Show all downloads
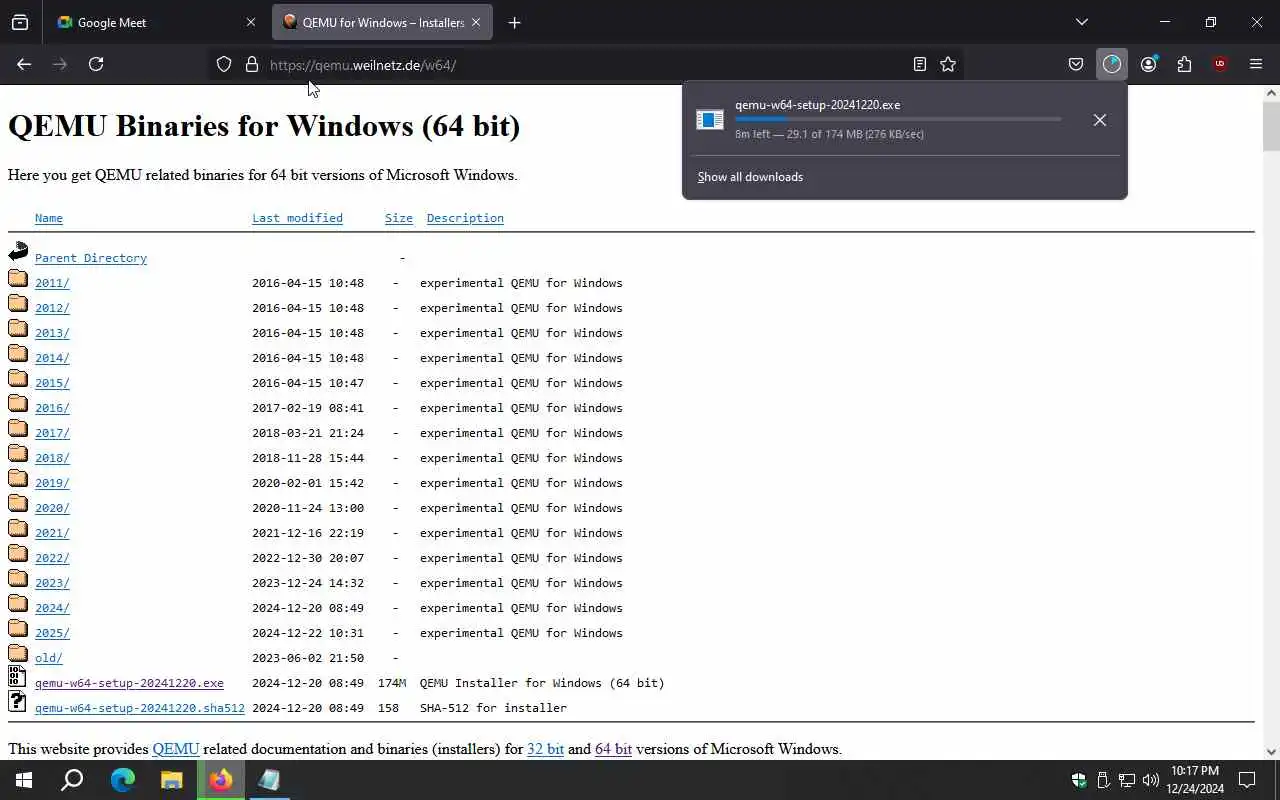1280x800 pixels. click(x=750, y=177)
